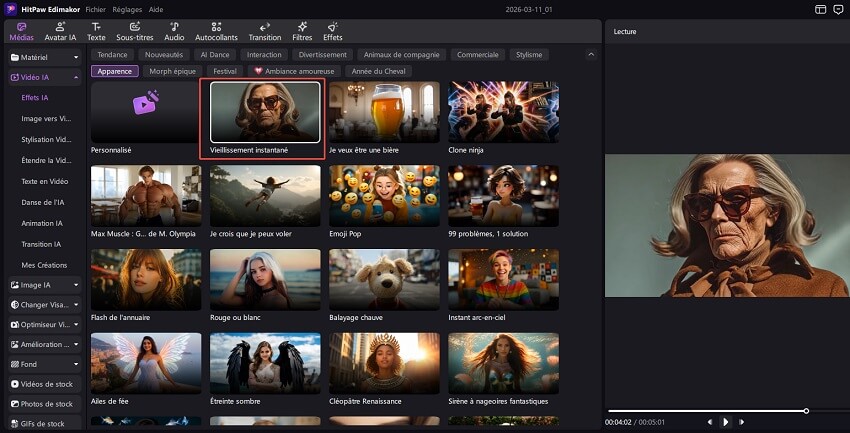Open Étendre la Vidéo in sidebar
The width and height of the screenshot is (850, 433).
(x=46, y=160)
